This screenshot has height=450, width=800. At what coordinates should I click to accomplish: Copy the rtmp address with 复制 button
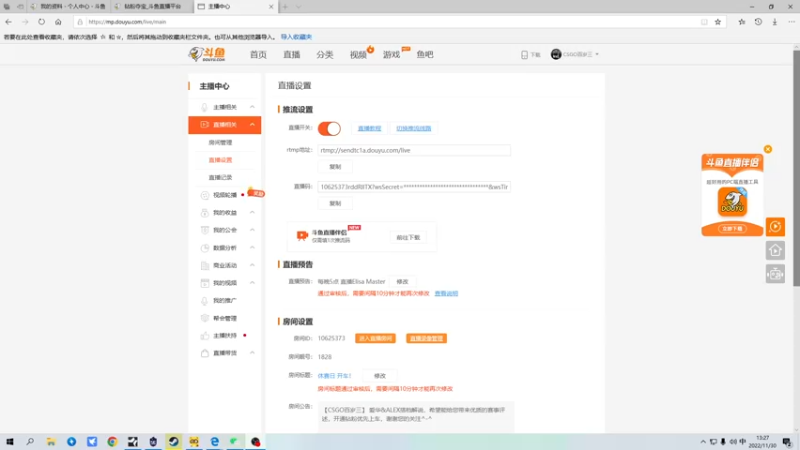(335, 167)
